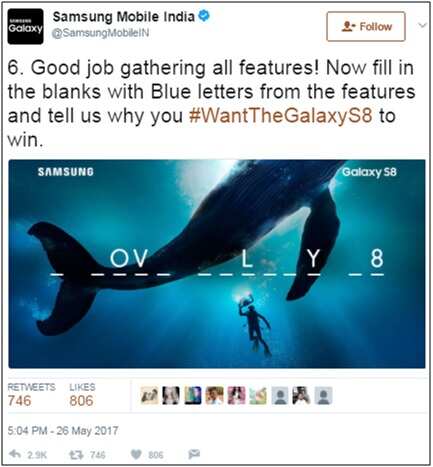Image resolution: width=433 pixels, height=467 pixels.
Task: Open the #WantTheGalaxyS8 hashtag
Action: (x=280, y=116)
